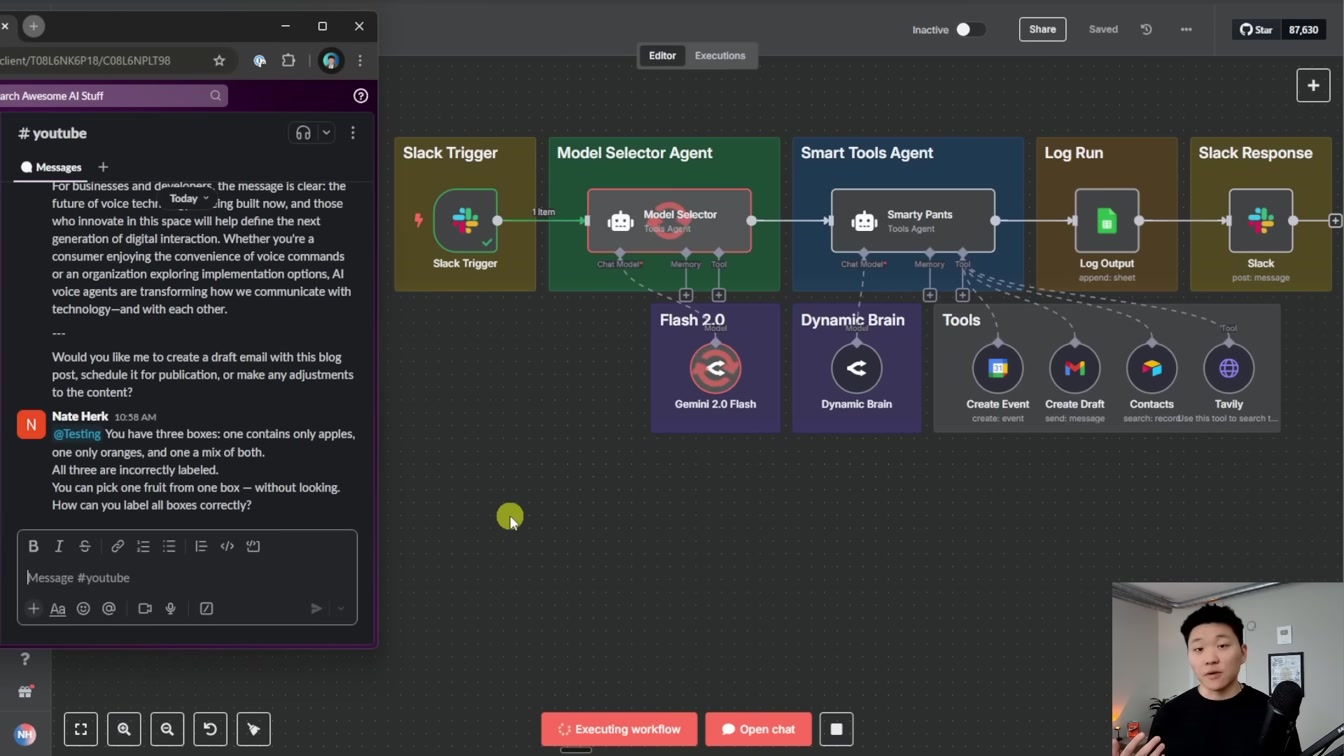
Task: Open Slack help in the top bar
Action: click(361, 96)
